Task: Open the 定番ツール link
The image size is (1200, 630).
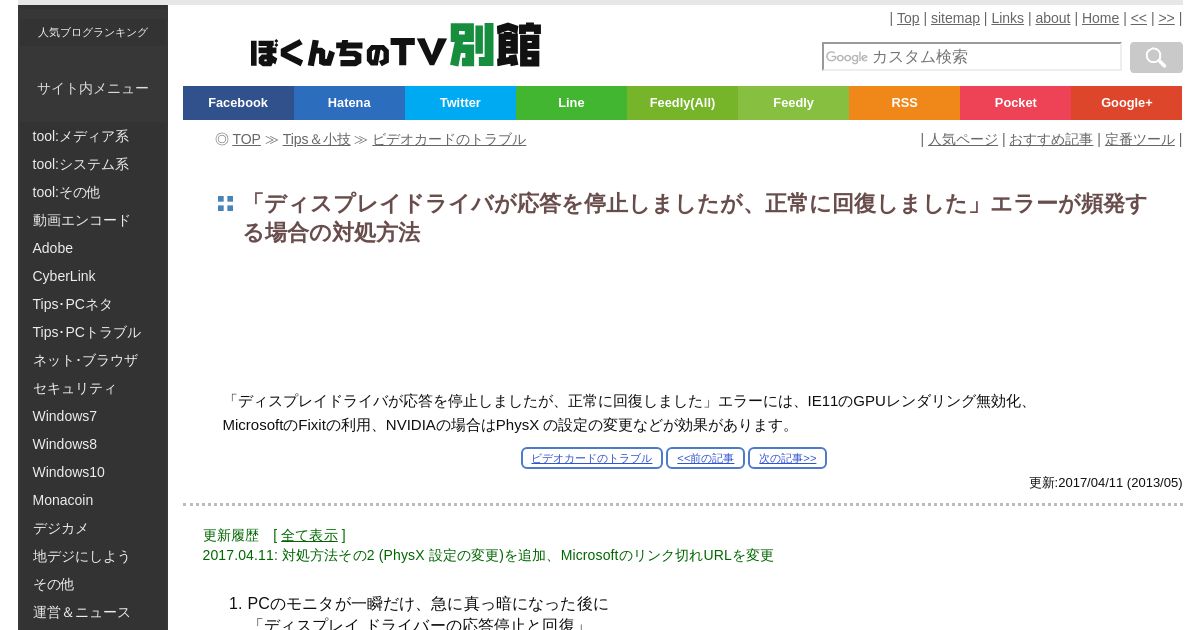Action: coord(1140,139)
